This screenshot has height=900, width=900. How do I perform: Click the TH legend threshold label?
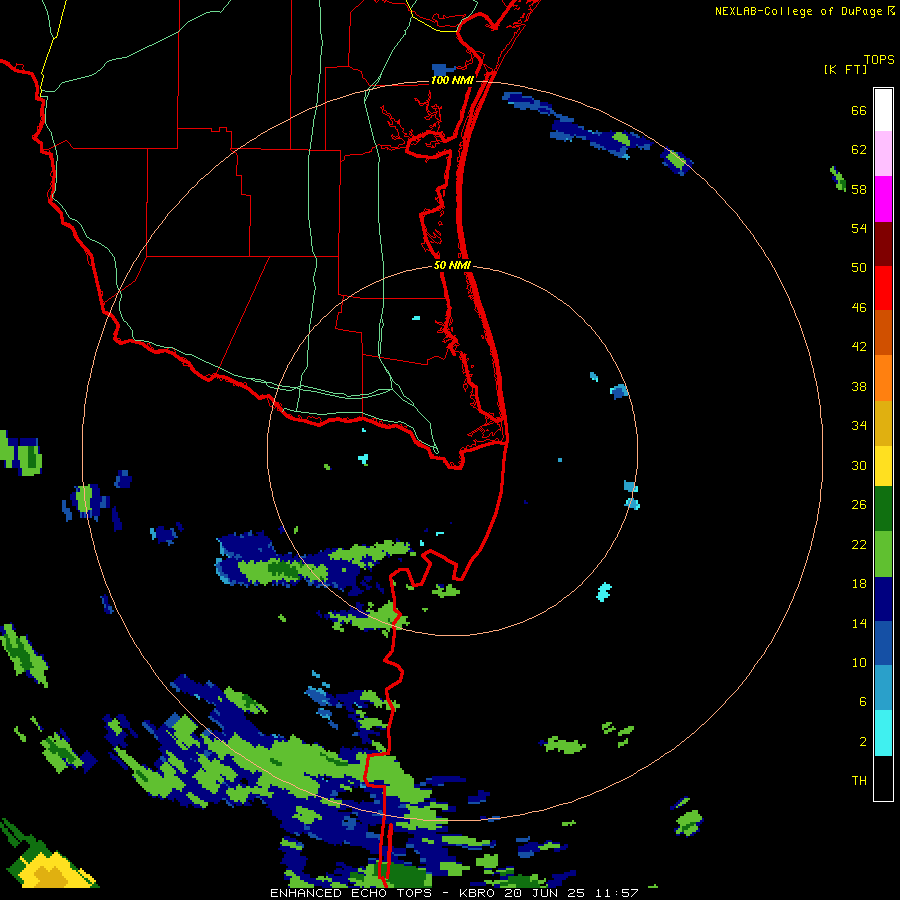click(x=859, y=781)
